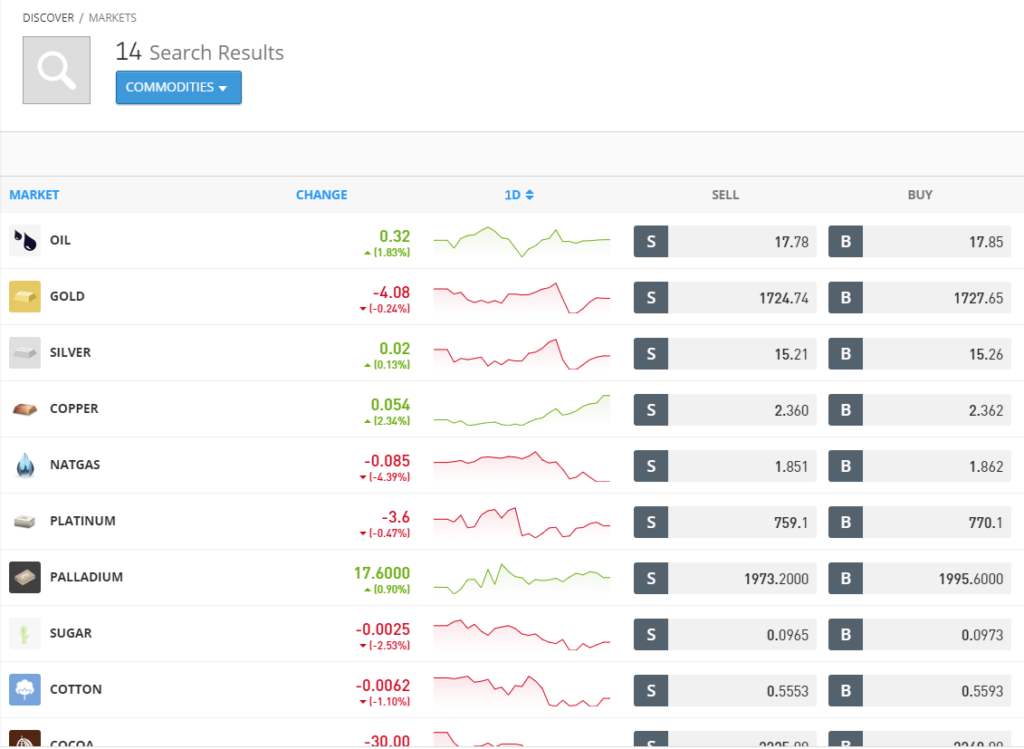Click the magnifying glass search icon
1024x749 pixels.
(57, 70)
